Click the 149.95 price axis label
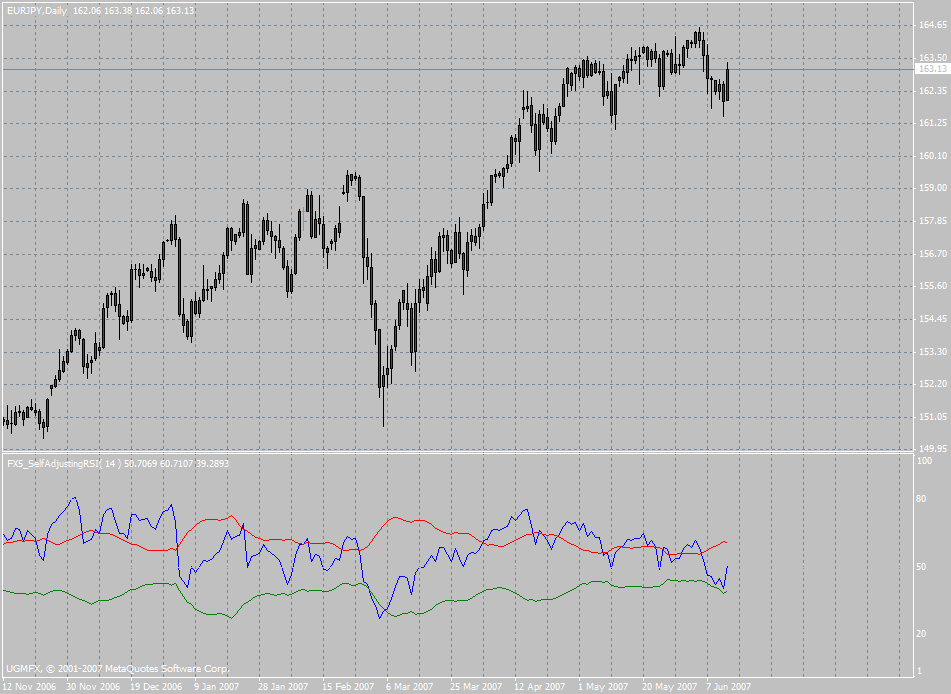Screen dimensions: 951x694 click(931, 449)
